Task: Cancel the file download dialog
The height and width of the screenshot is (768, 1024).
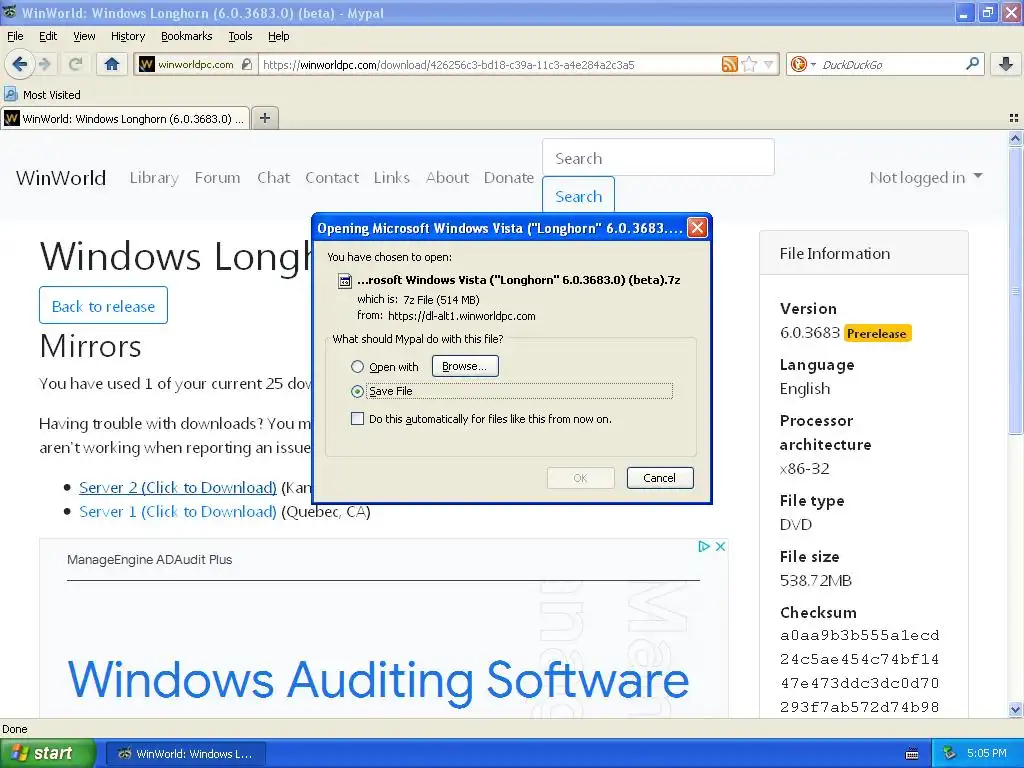Action: click(x=660, y=478)
